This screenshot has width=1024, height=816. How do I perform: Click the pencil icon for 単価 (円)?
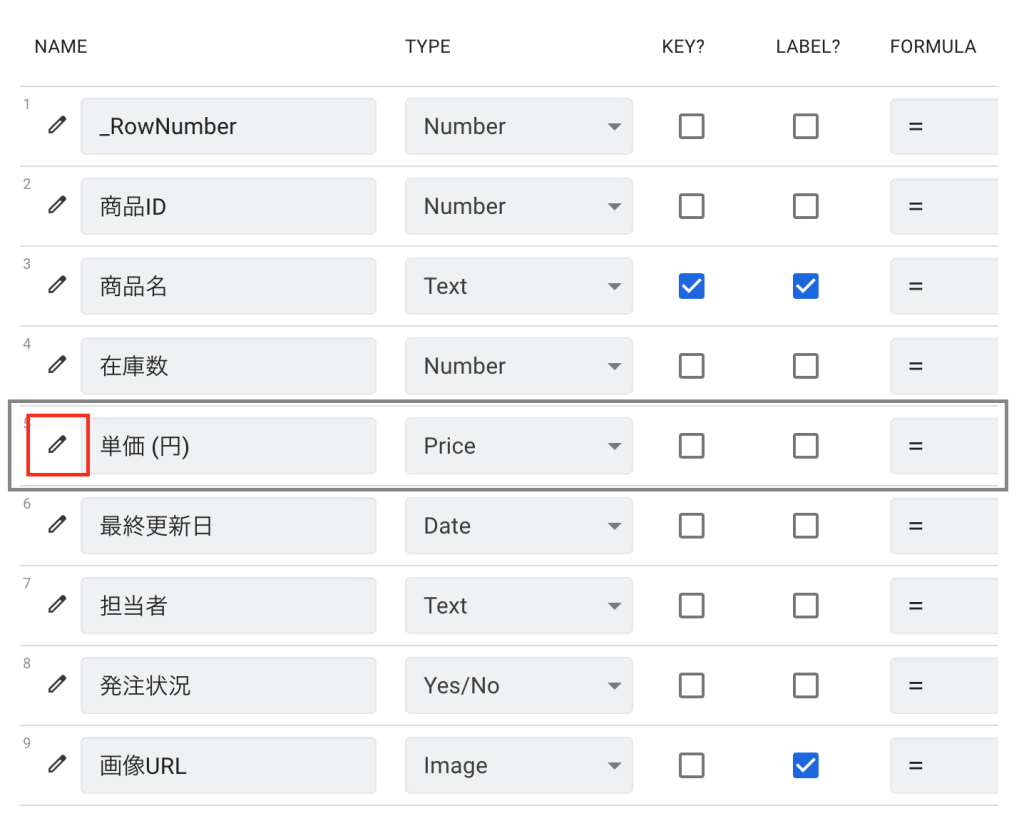tap(57, 445)
